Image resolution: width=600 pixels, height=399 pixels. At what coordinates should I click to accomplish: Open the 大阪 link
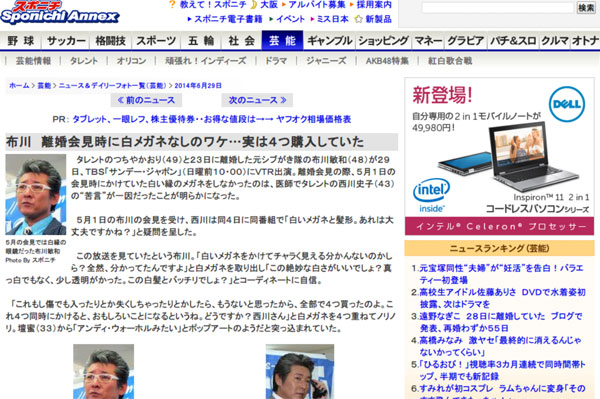tap(269, 5)
